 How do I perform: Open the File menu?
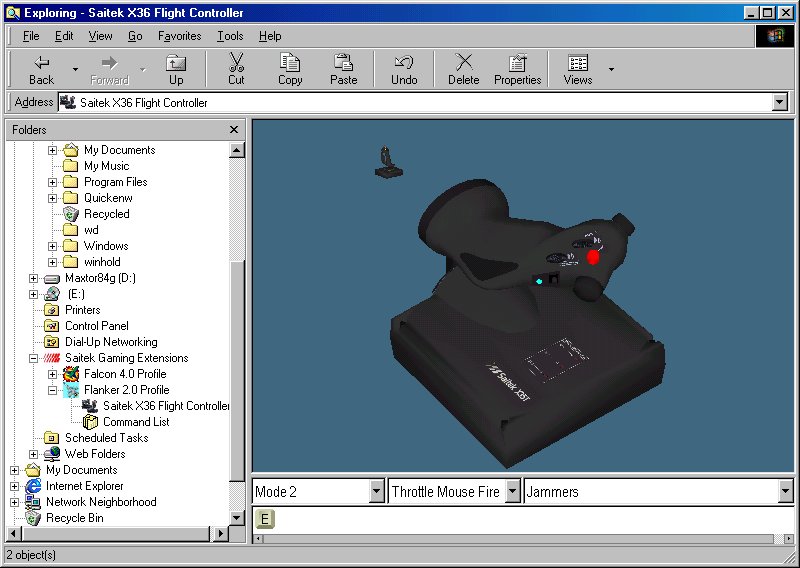[x=31, y=36]
